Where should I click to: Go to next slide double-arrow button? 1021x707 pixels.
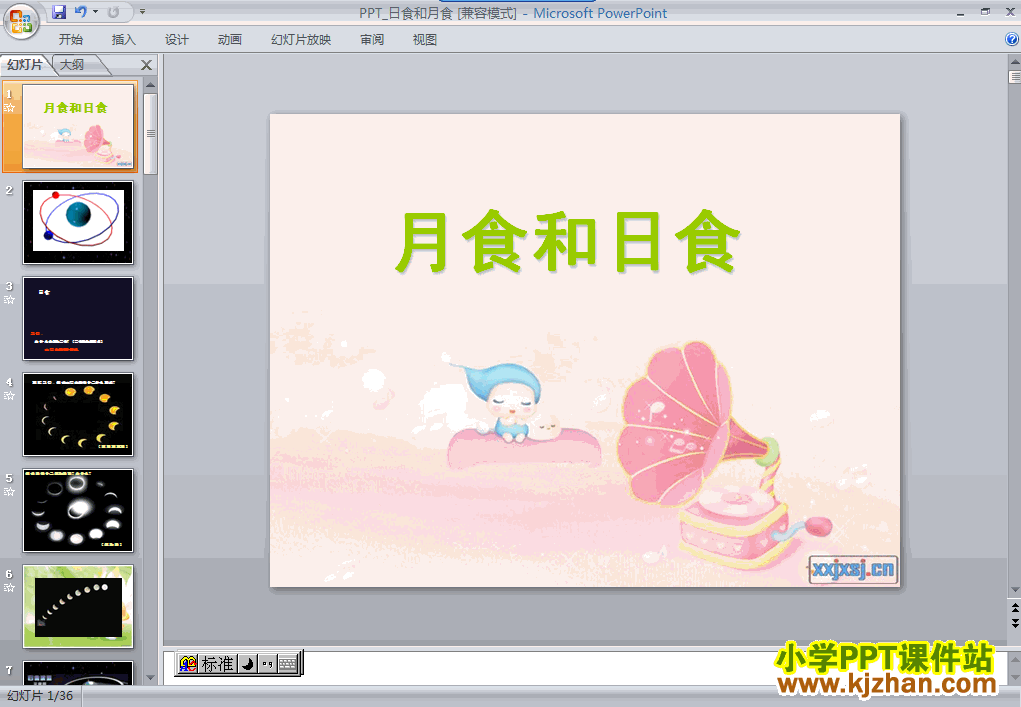pyautogui.click(x=1014, y=622)
